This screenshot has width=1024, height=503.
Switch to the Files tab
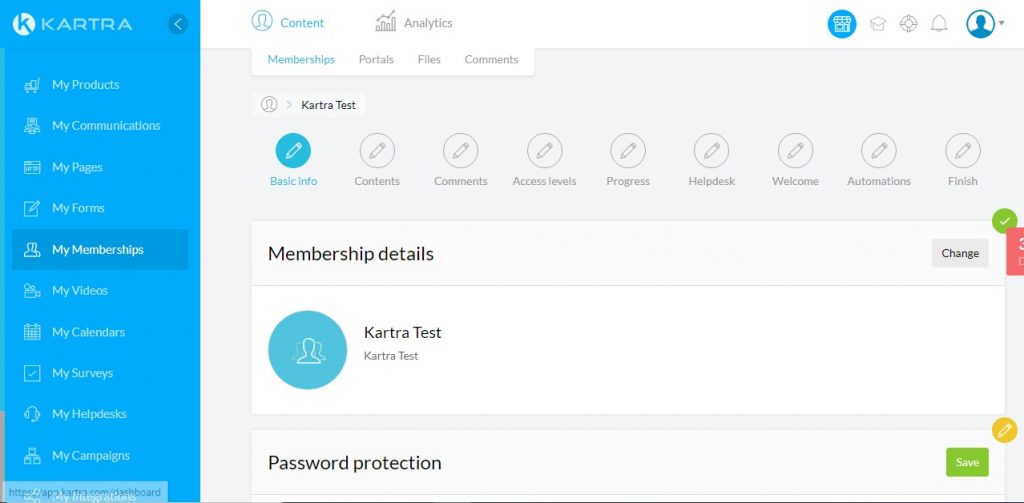[x=429, y=60]
